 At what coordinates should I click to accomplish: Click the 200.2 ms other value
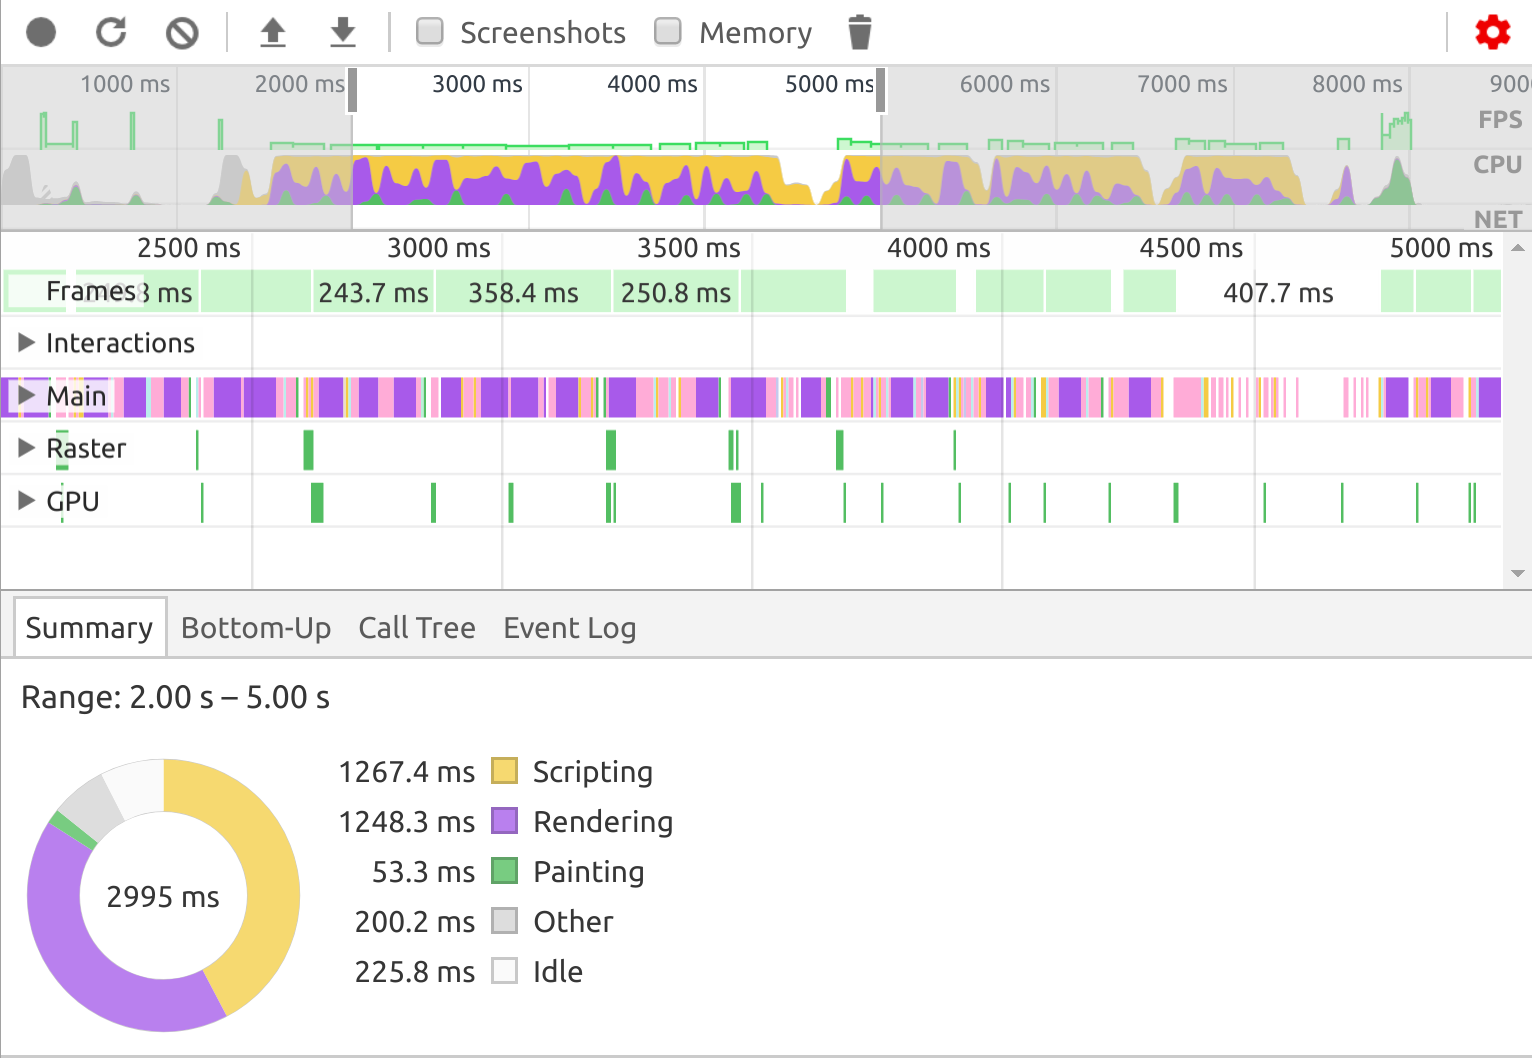[415, 922]
